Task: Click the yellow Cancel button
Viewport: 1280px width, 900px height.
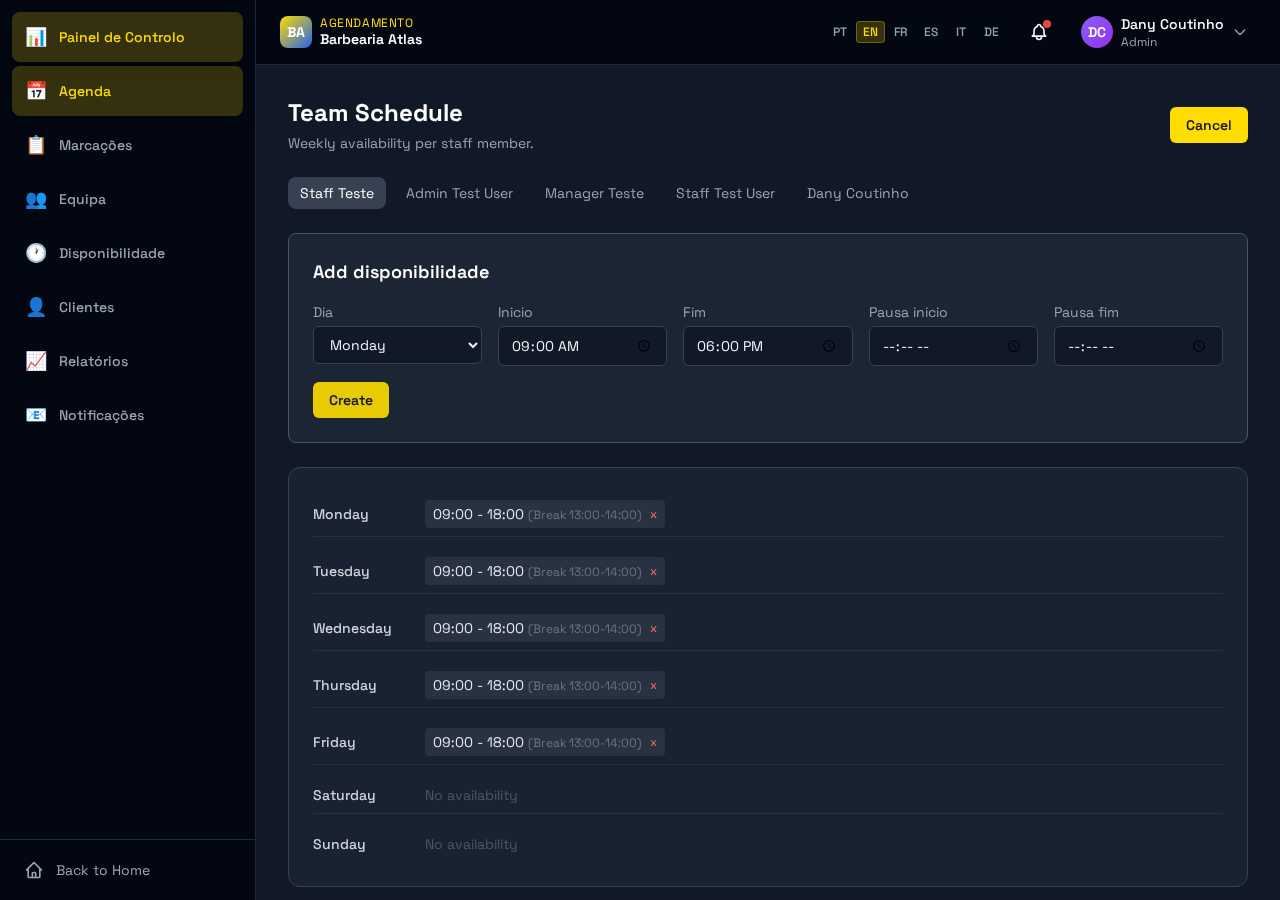Action: coord(1209,125)
